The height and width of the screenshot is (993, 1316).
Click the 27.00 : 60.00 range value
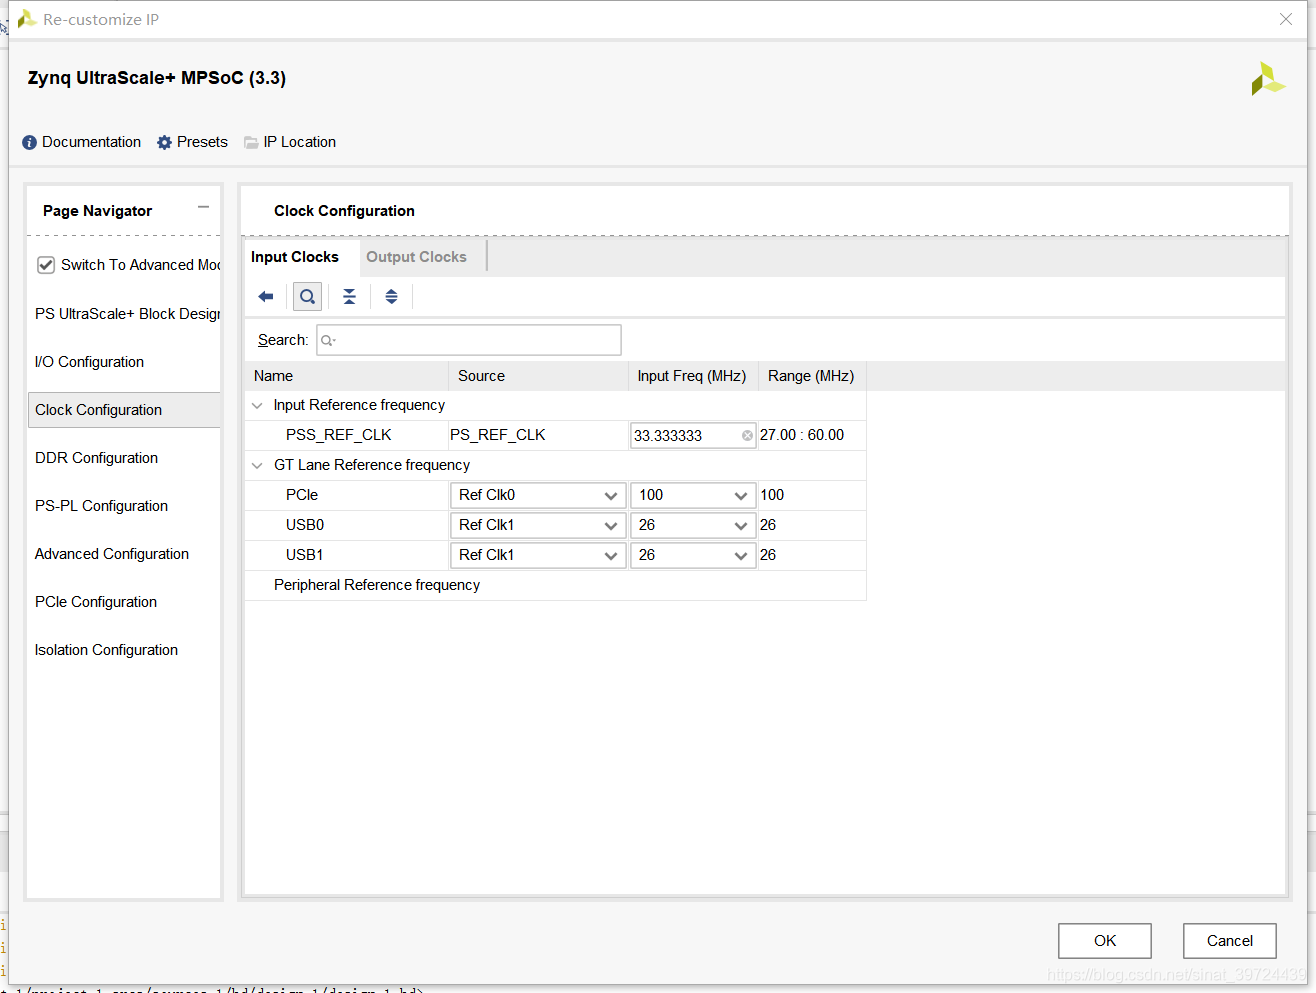pyautogui.click(x=802, y=435)
